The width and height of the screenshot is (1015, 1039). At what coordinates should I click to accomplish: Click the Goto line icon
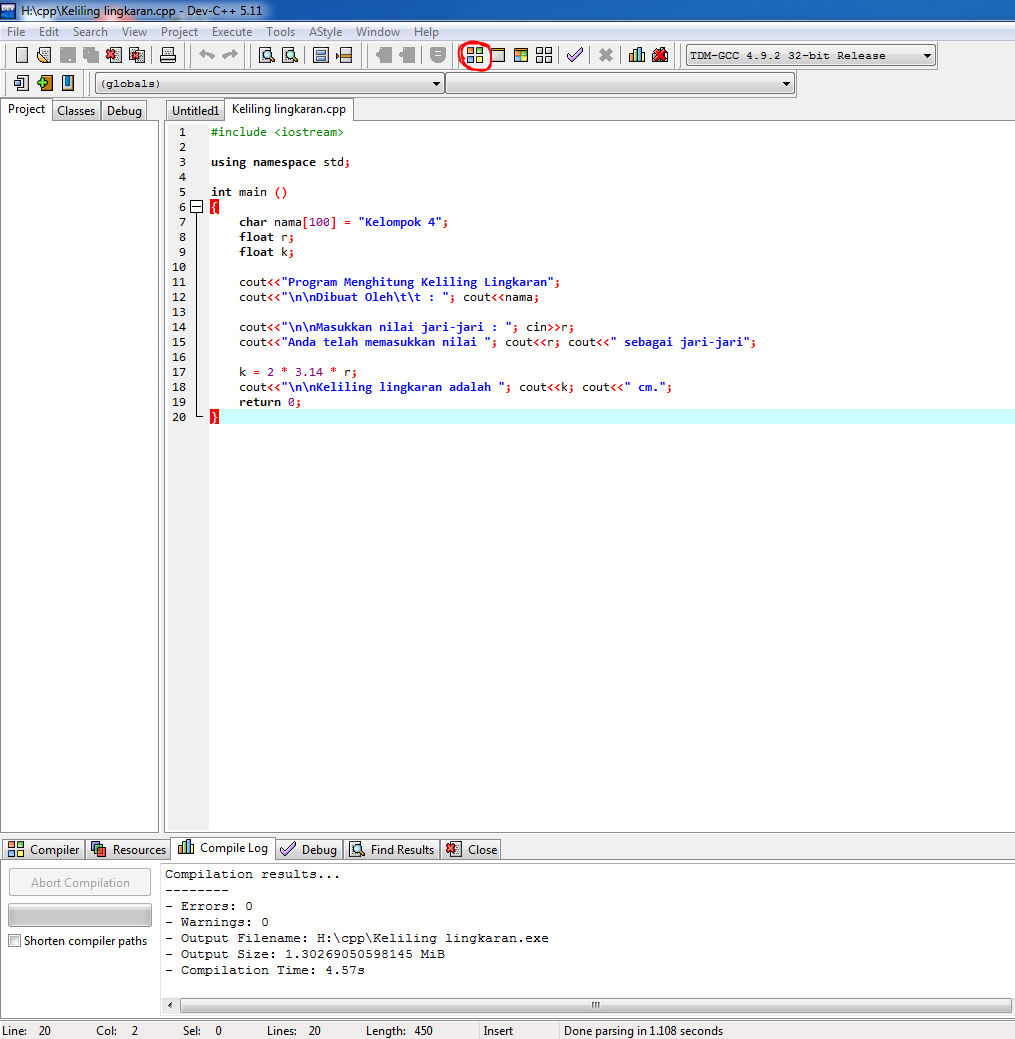pos(345,56)
